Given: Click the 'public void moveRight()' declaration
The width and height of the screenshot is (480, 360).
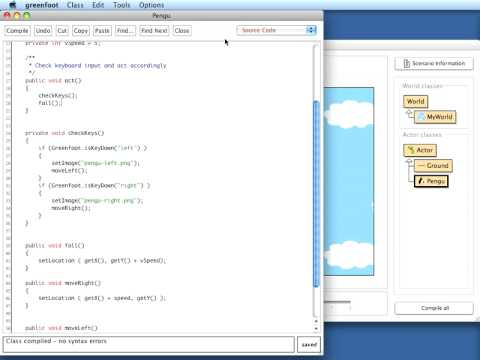Looking at the screenshot, I should [x=63, y=283].
